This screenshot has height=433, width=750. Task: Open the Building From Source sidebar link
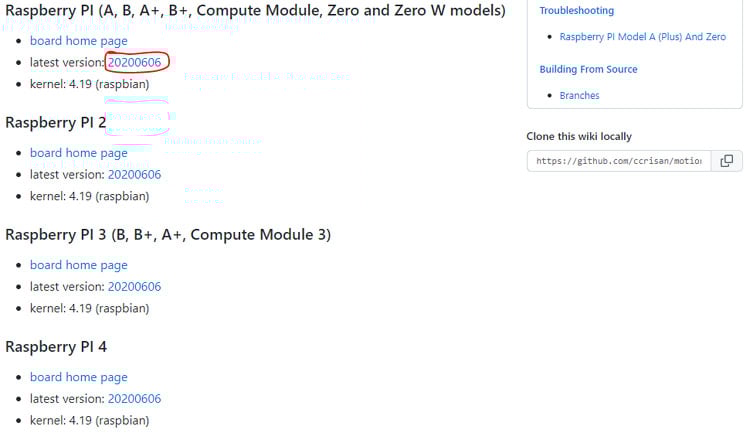(588, 70)
